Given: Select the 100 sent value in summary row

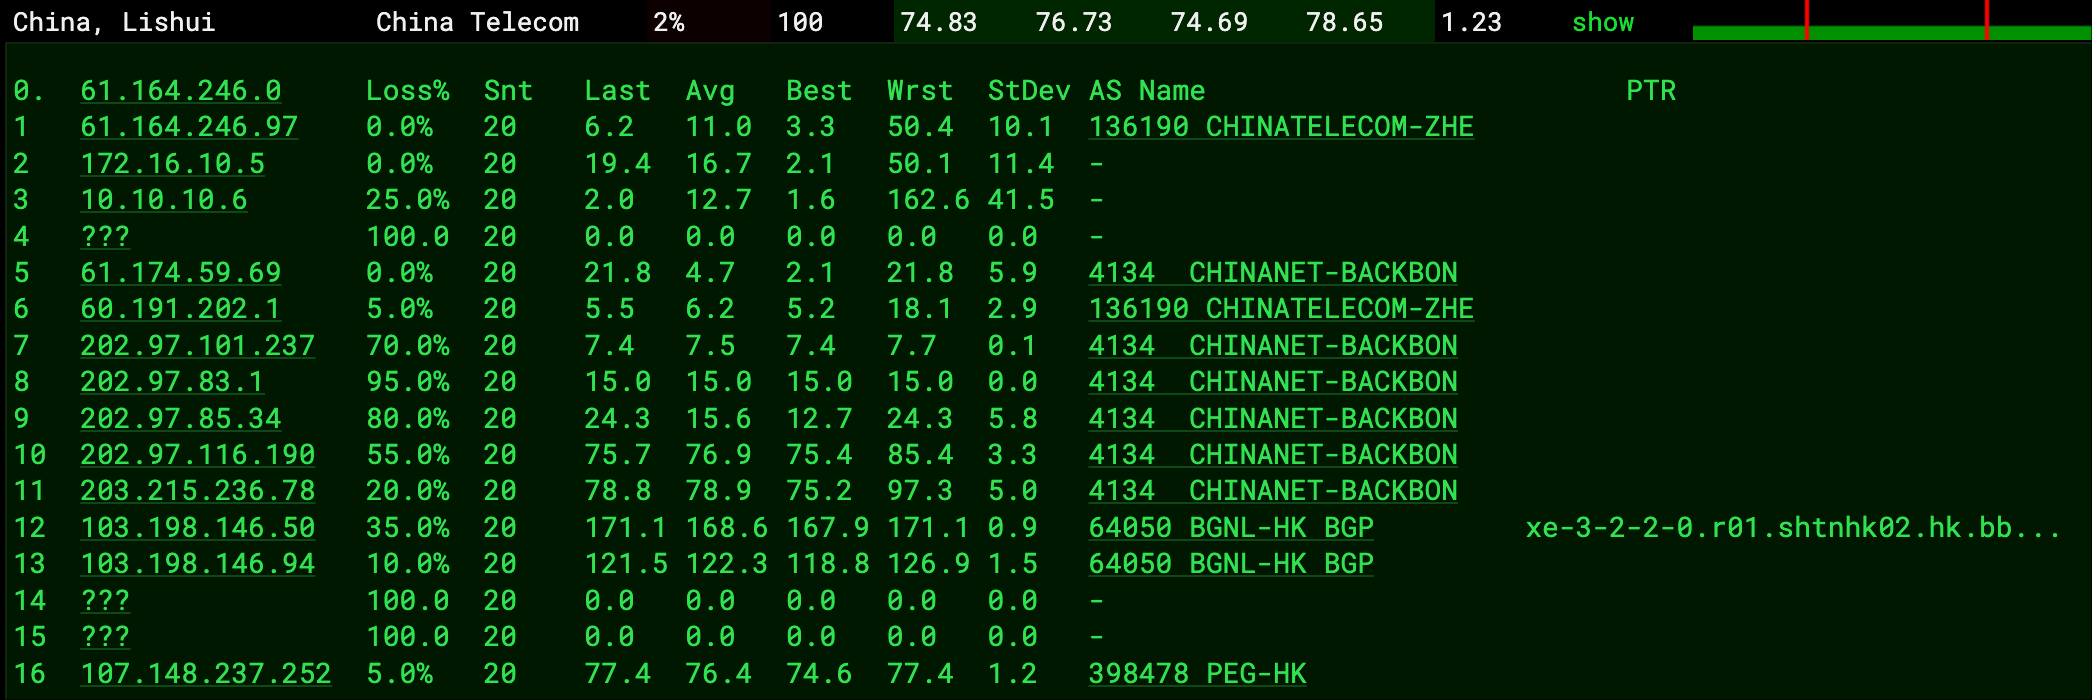Looking at the screenshot, I should 800,22.
